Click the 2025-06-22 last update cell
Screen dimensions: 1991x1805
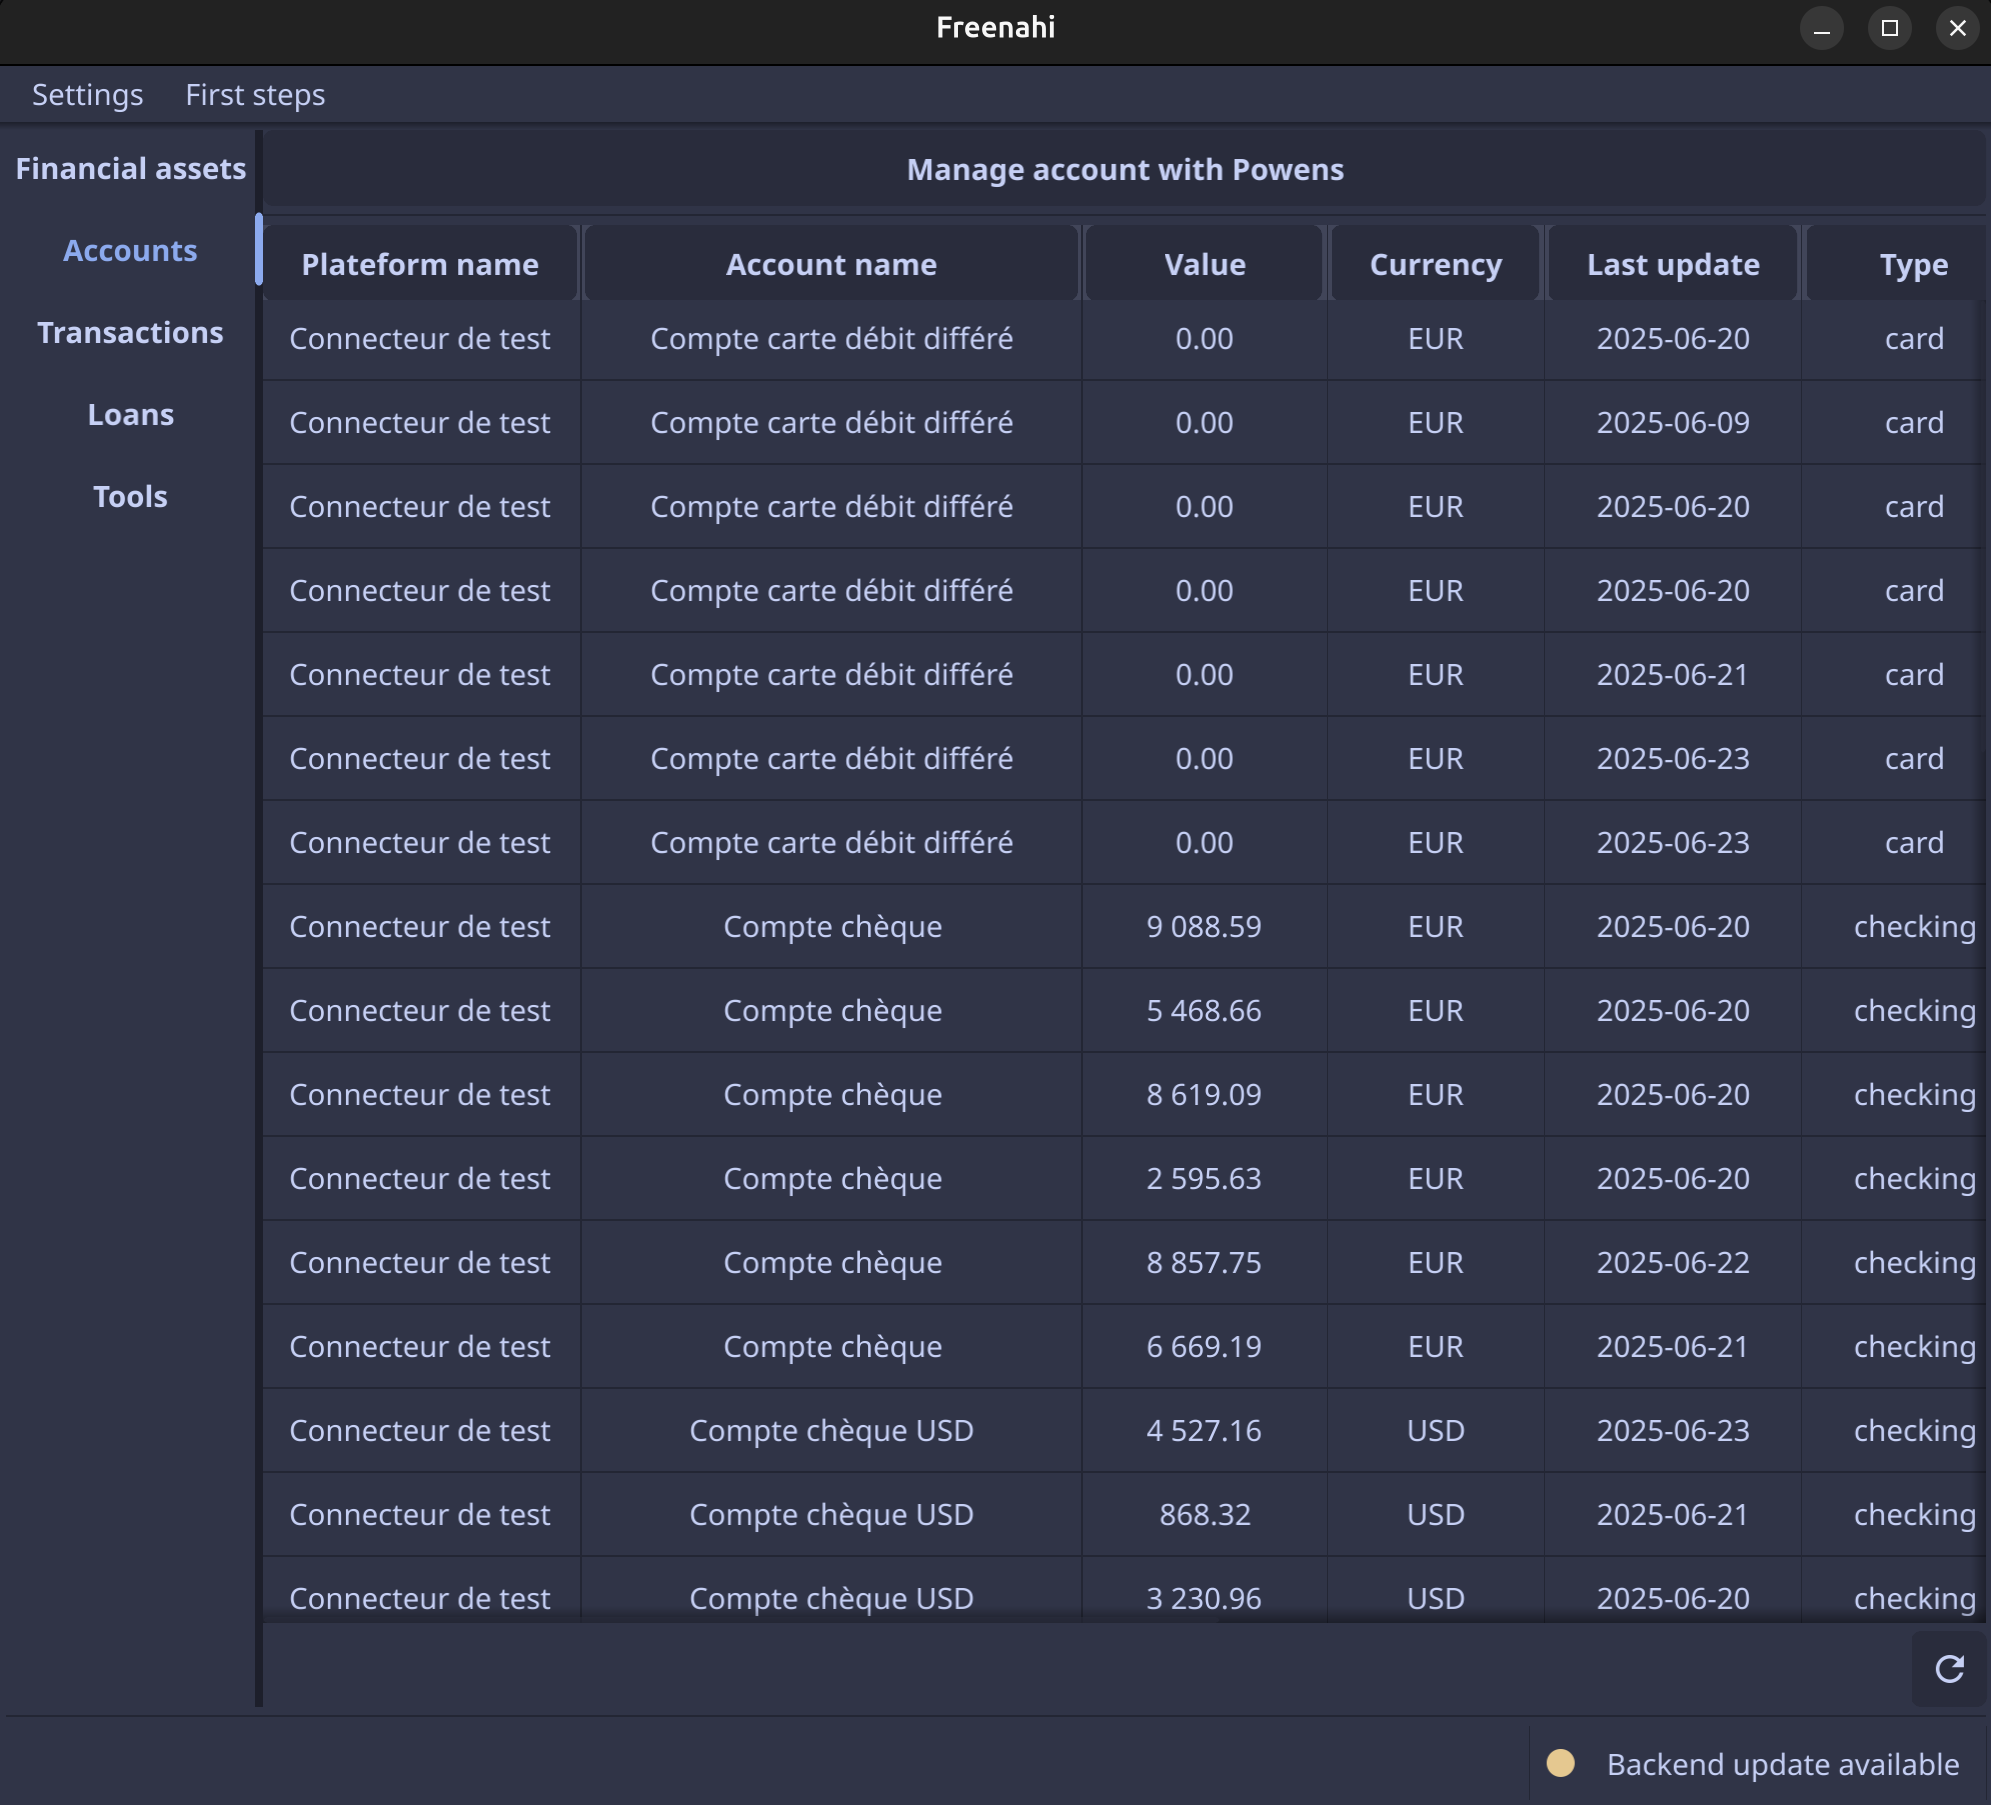pyautogui.click(x=1673, y=1262)
